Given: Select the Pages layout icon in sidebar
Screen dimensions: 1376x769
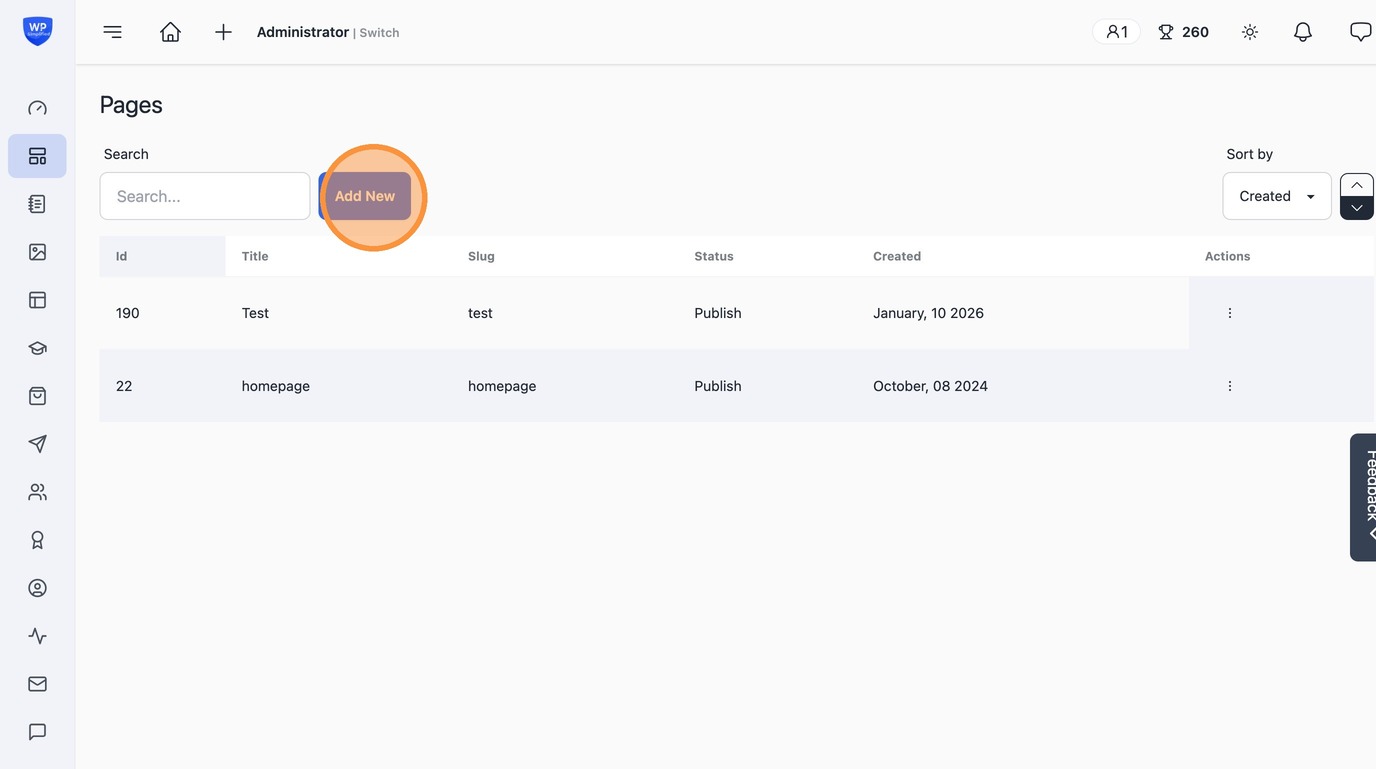Looking at the screenshot, I should coord(37,156).
